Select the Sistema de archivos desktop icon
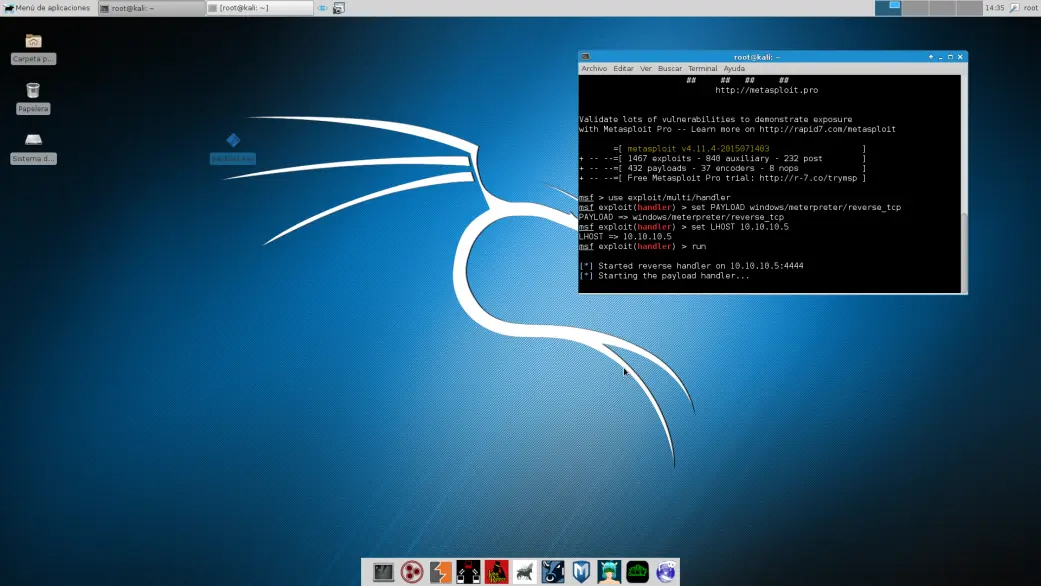This screenshot has height=586, width=1041. pos(33,148)
